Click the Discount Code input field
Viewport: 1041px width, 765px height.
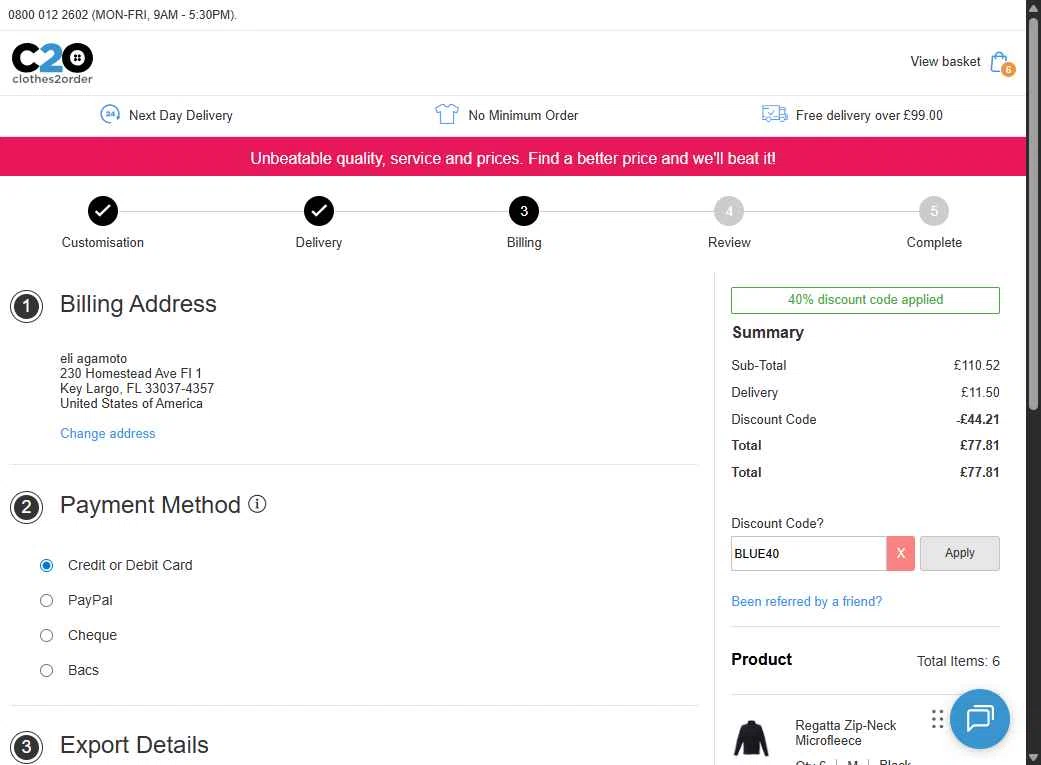tap(809, 553)
